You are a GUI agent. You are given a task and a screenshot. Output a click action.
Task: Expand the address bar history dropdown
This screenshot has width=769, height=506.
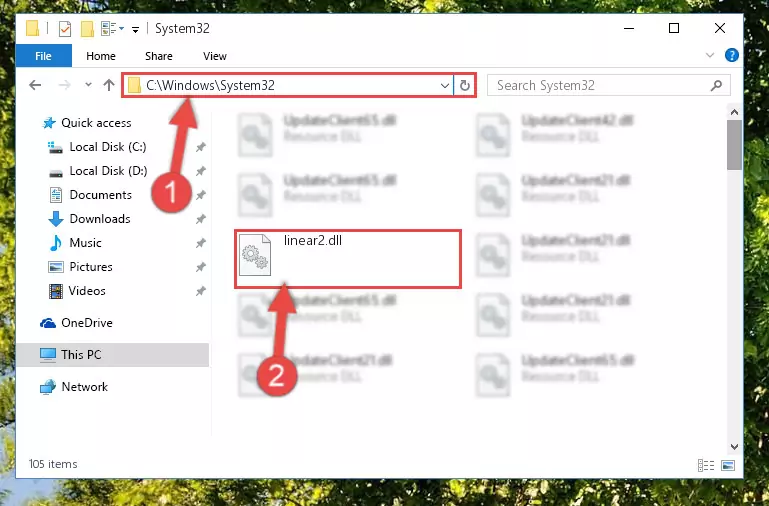click(445, 86)
